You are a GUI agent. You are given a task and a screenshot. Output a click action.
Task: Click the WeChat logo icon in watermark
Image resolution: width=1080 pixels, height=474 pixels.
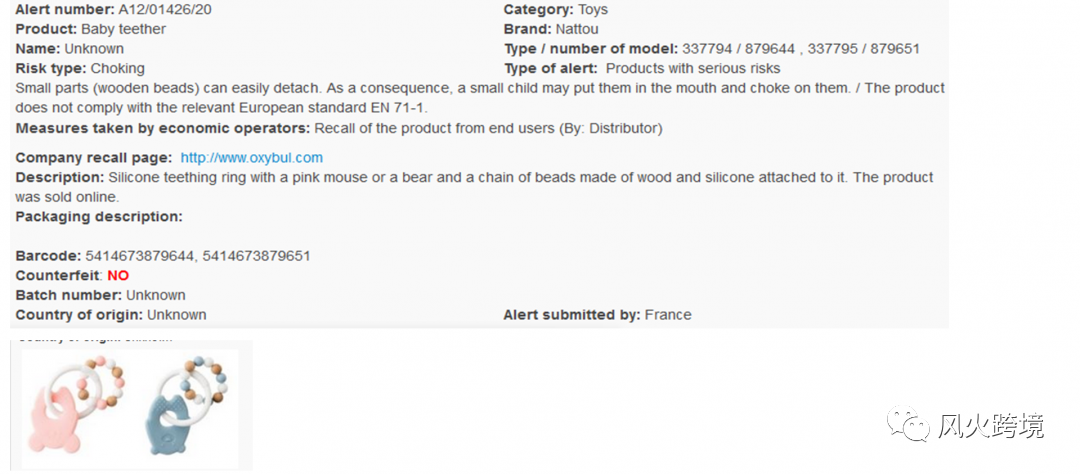click(908, 424)
